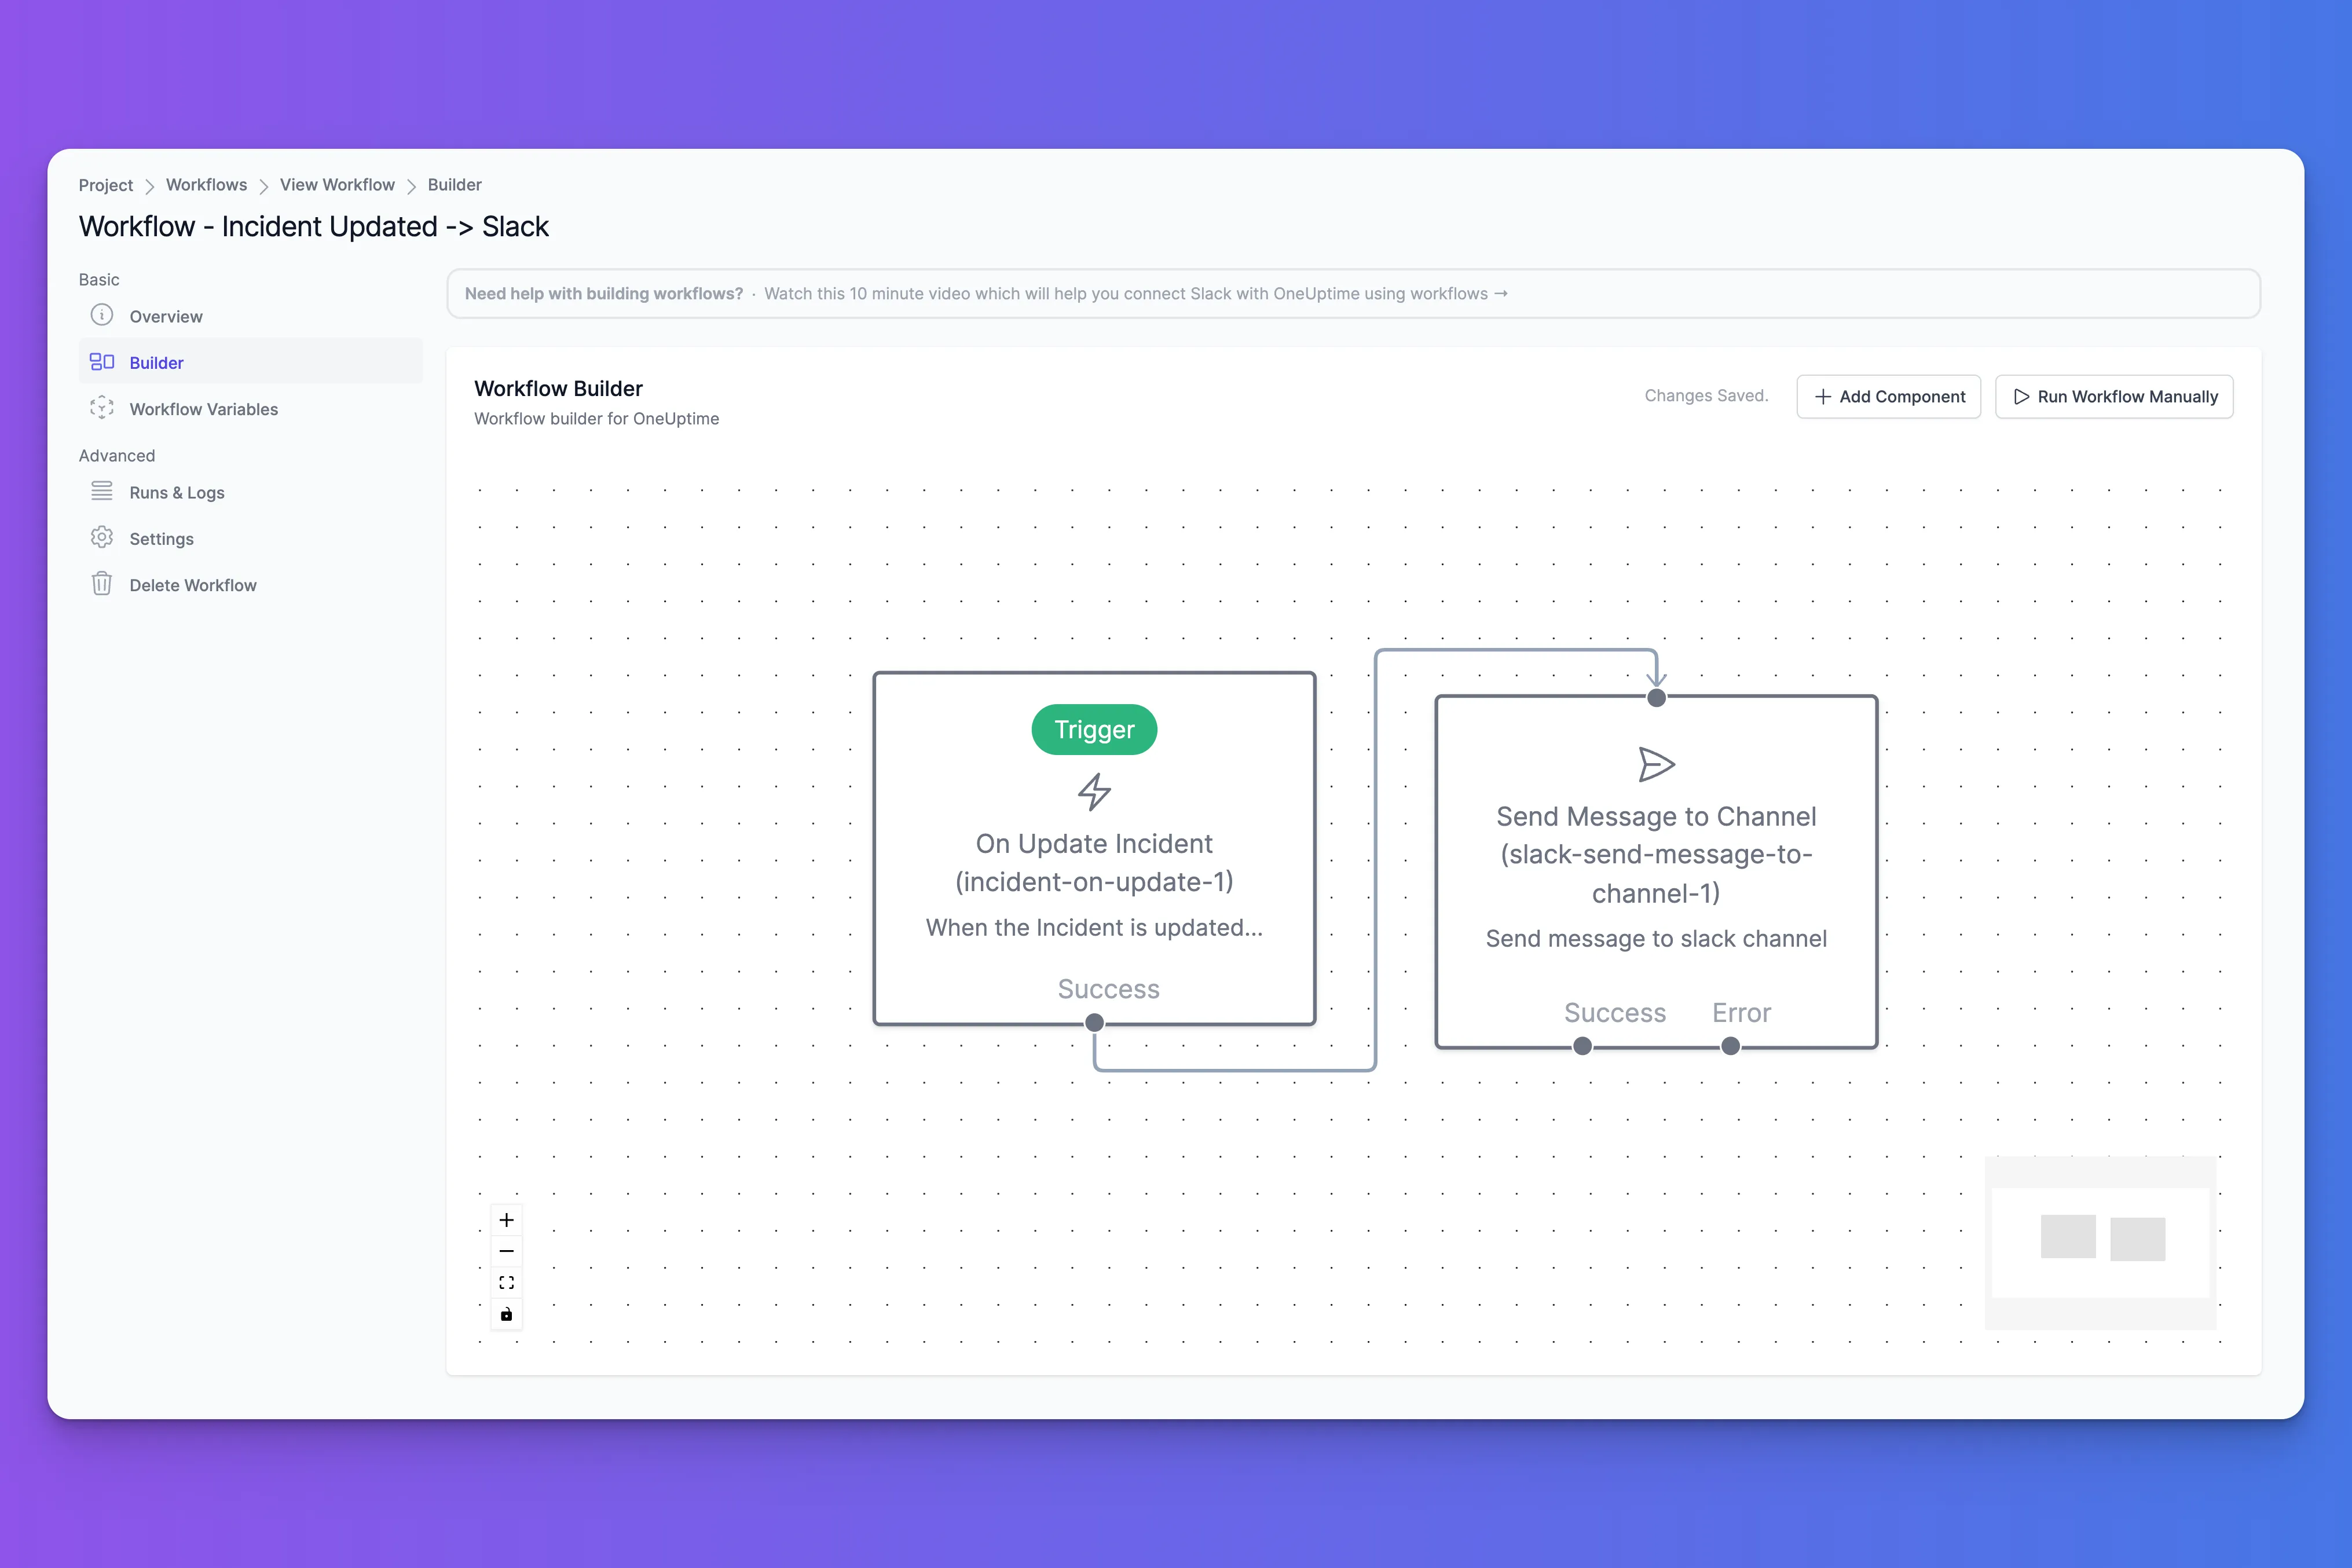
Task: Click the Builder breadcrumb
Action: pyautogui.click(x=454, y=185)
